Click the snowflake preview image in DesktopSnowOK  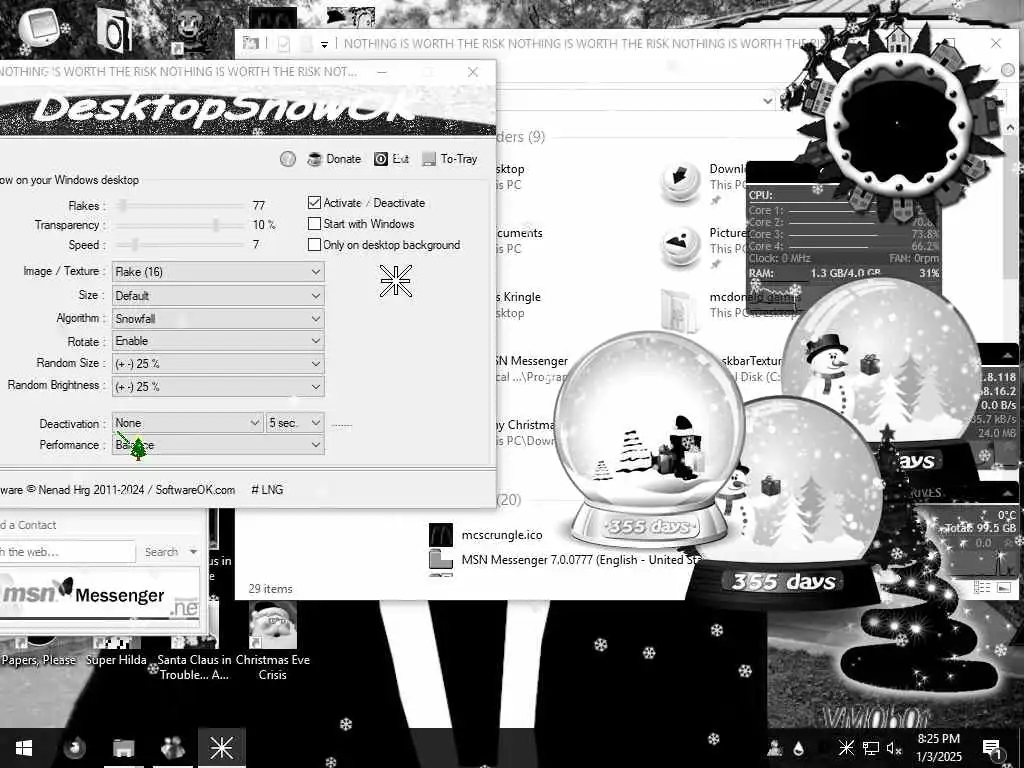[x=396, y=281]
